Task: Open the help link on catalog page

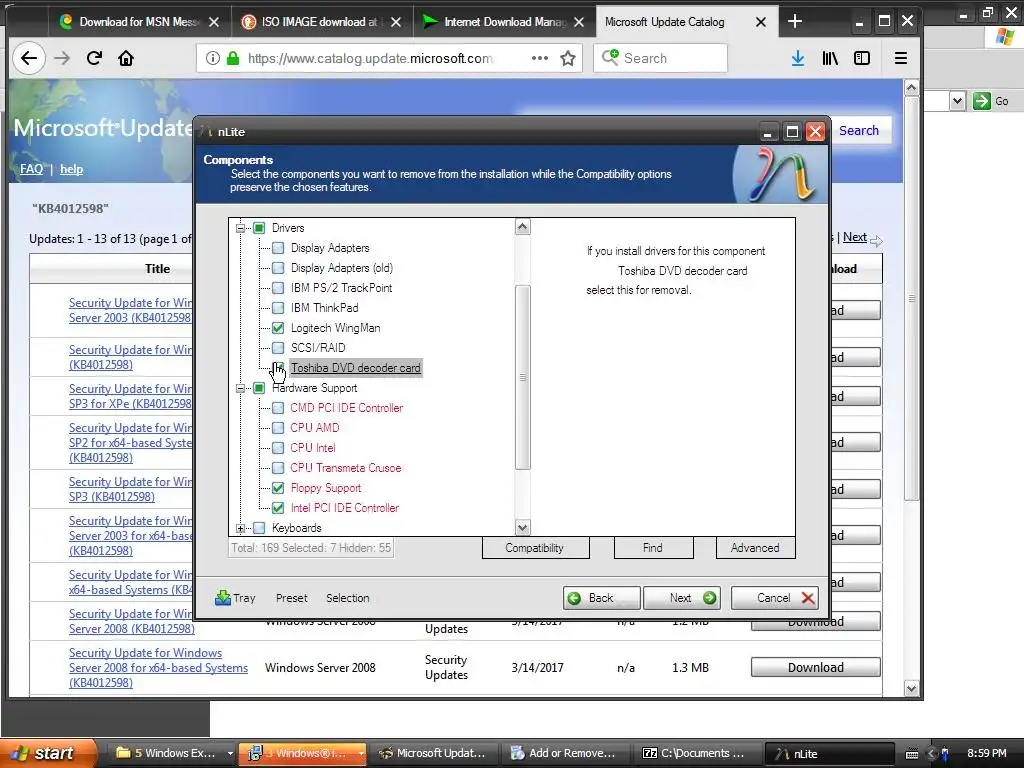Action: click(x=71, y=169)
